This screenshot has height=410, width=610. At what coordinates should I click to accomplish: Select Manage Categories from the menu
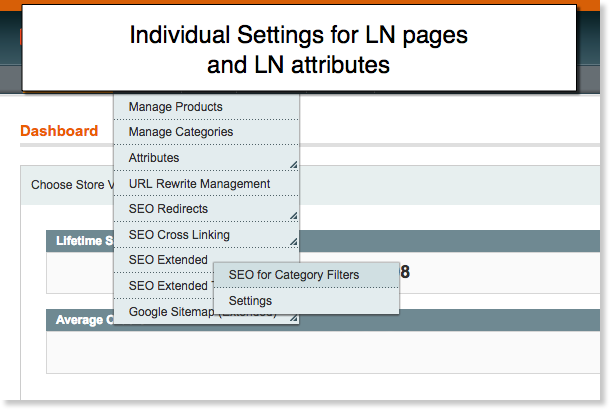pyautogui.click(x=206, y=132)
